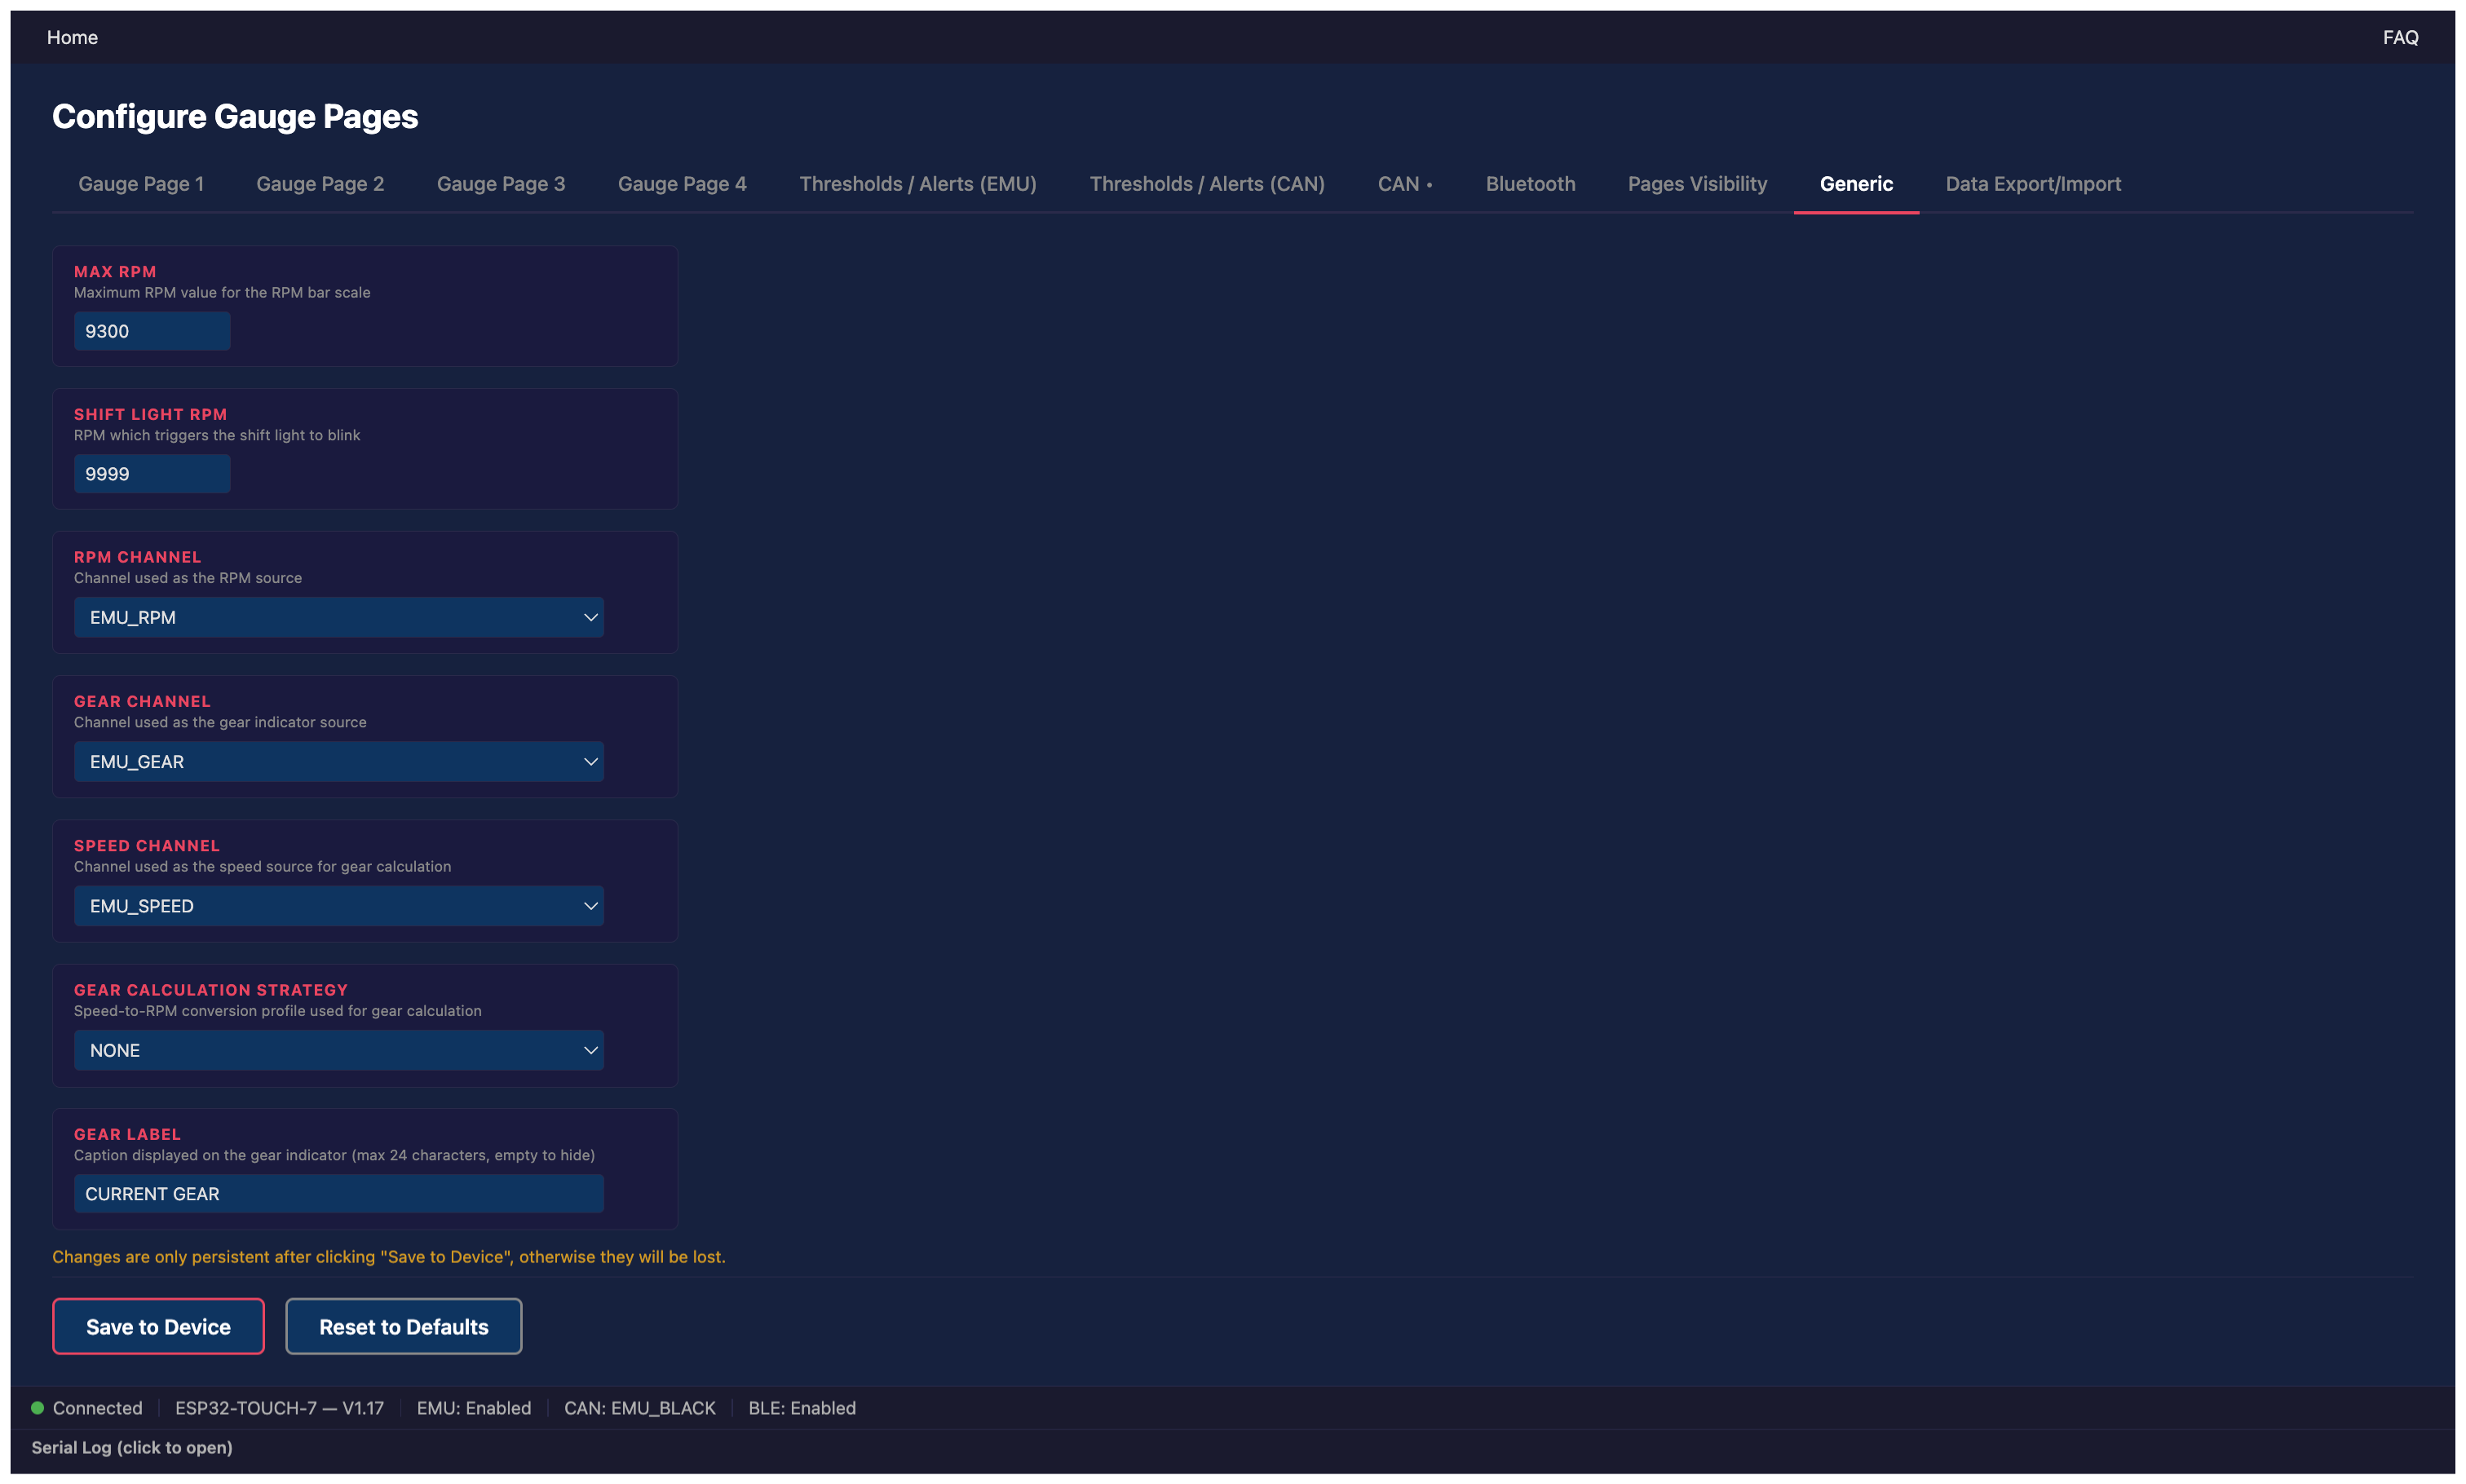The image size is (2466, 1484).
Task: Click the CAN: EMU_BLACK status entry
Action: pos(640,1408)
